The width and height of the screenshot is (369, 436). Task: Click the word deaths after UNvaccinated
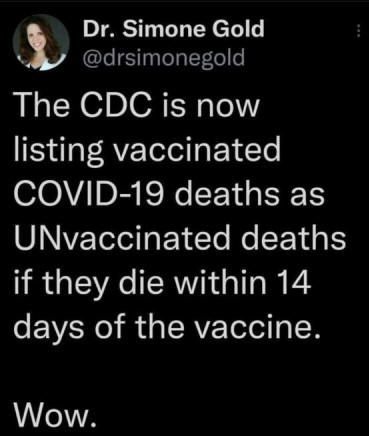click(x=293, y=238)
